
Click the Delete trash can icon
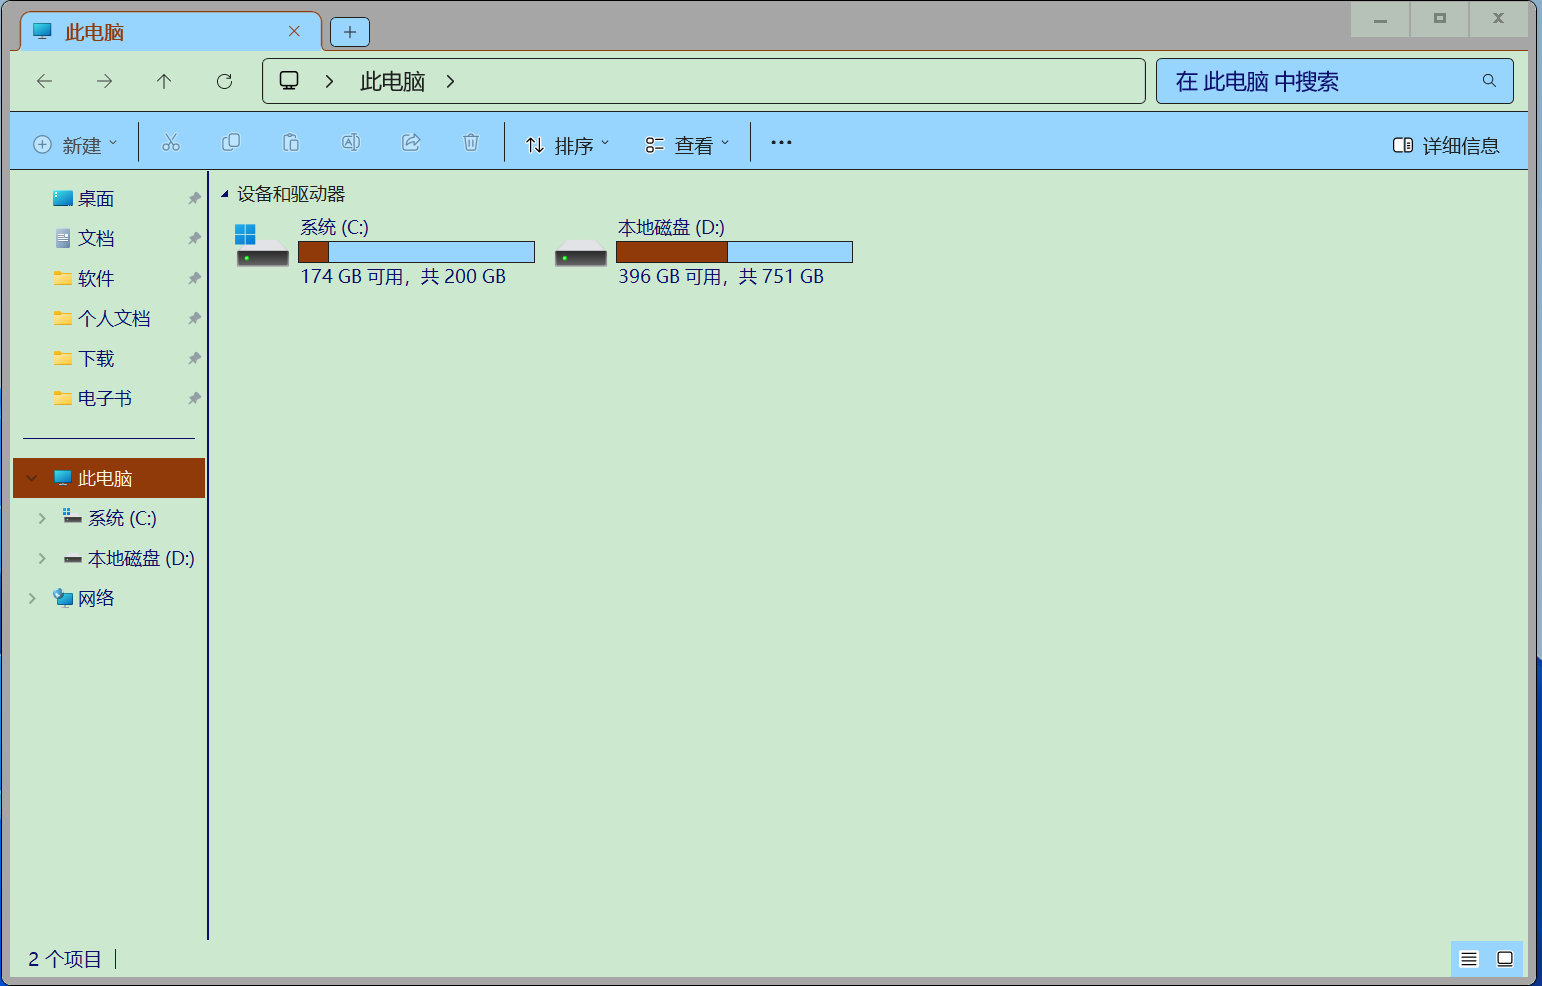point(471,143)
